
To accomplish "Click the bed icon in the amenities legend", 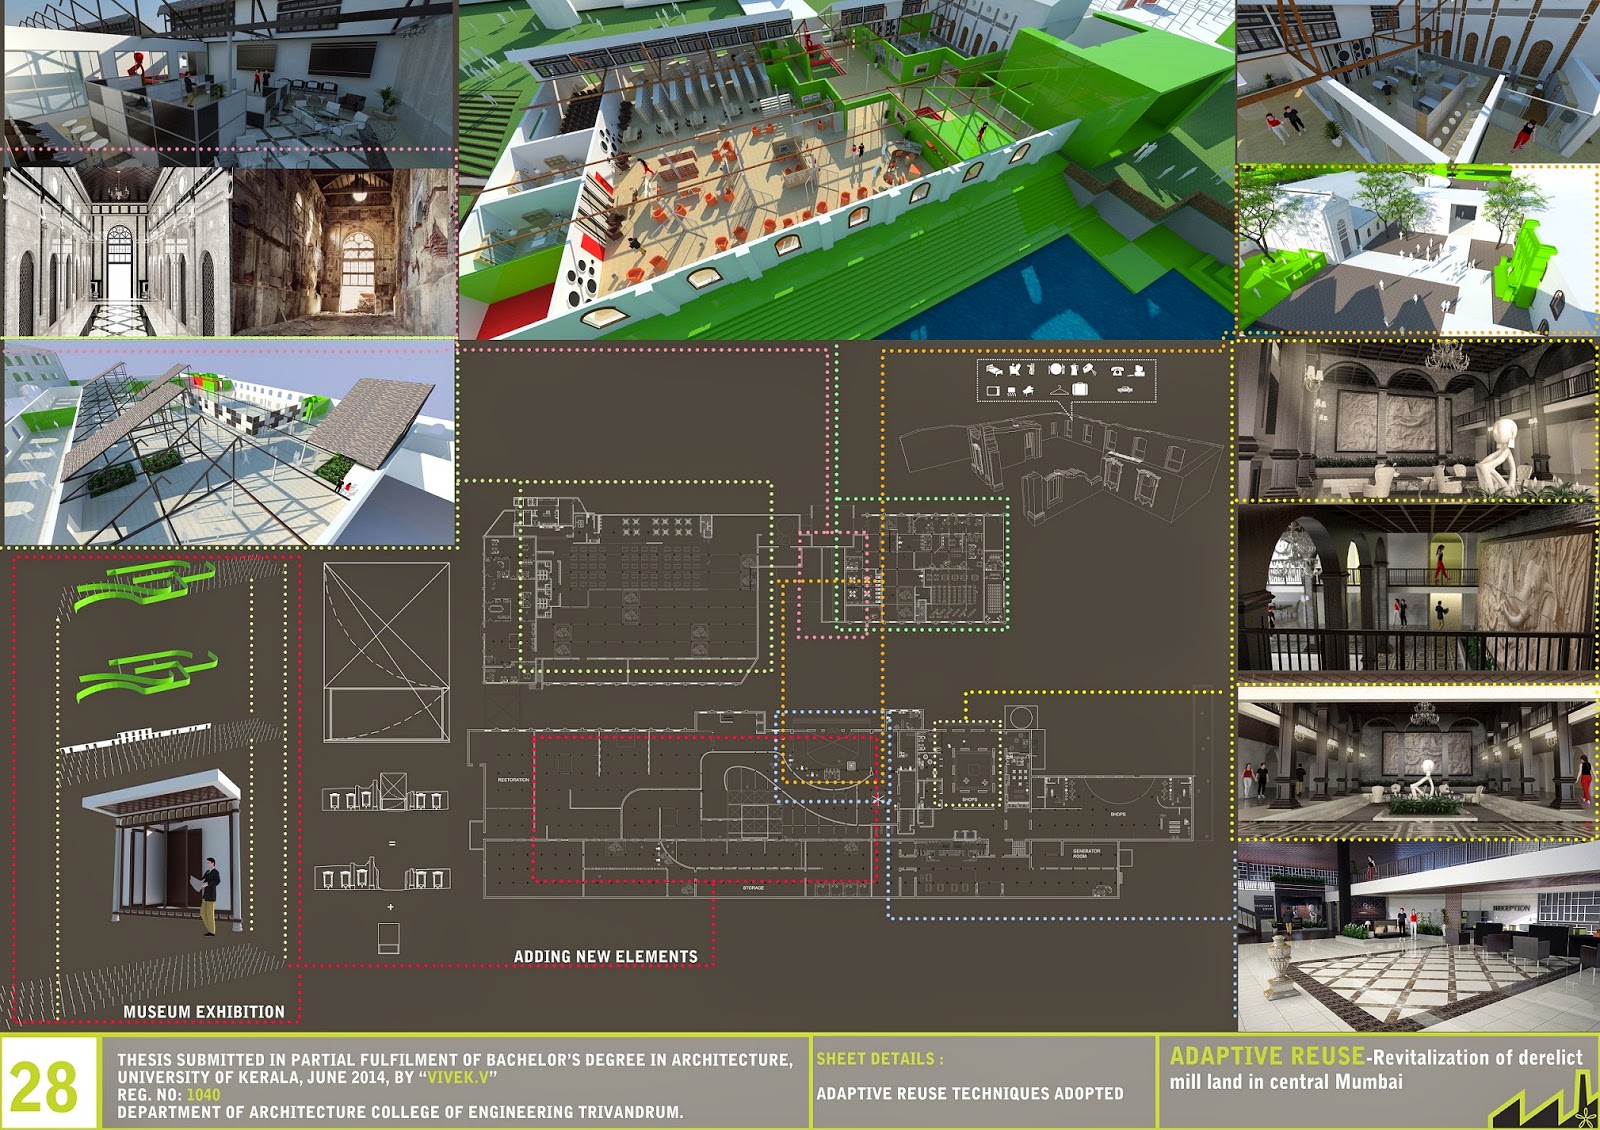I will 994,370.
